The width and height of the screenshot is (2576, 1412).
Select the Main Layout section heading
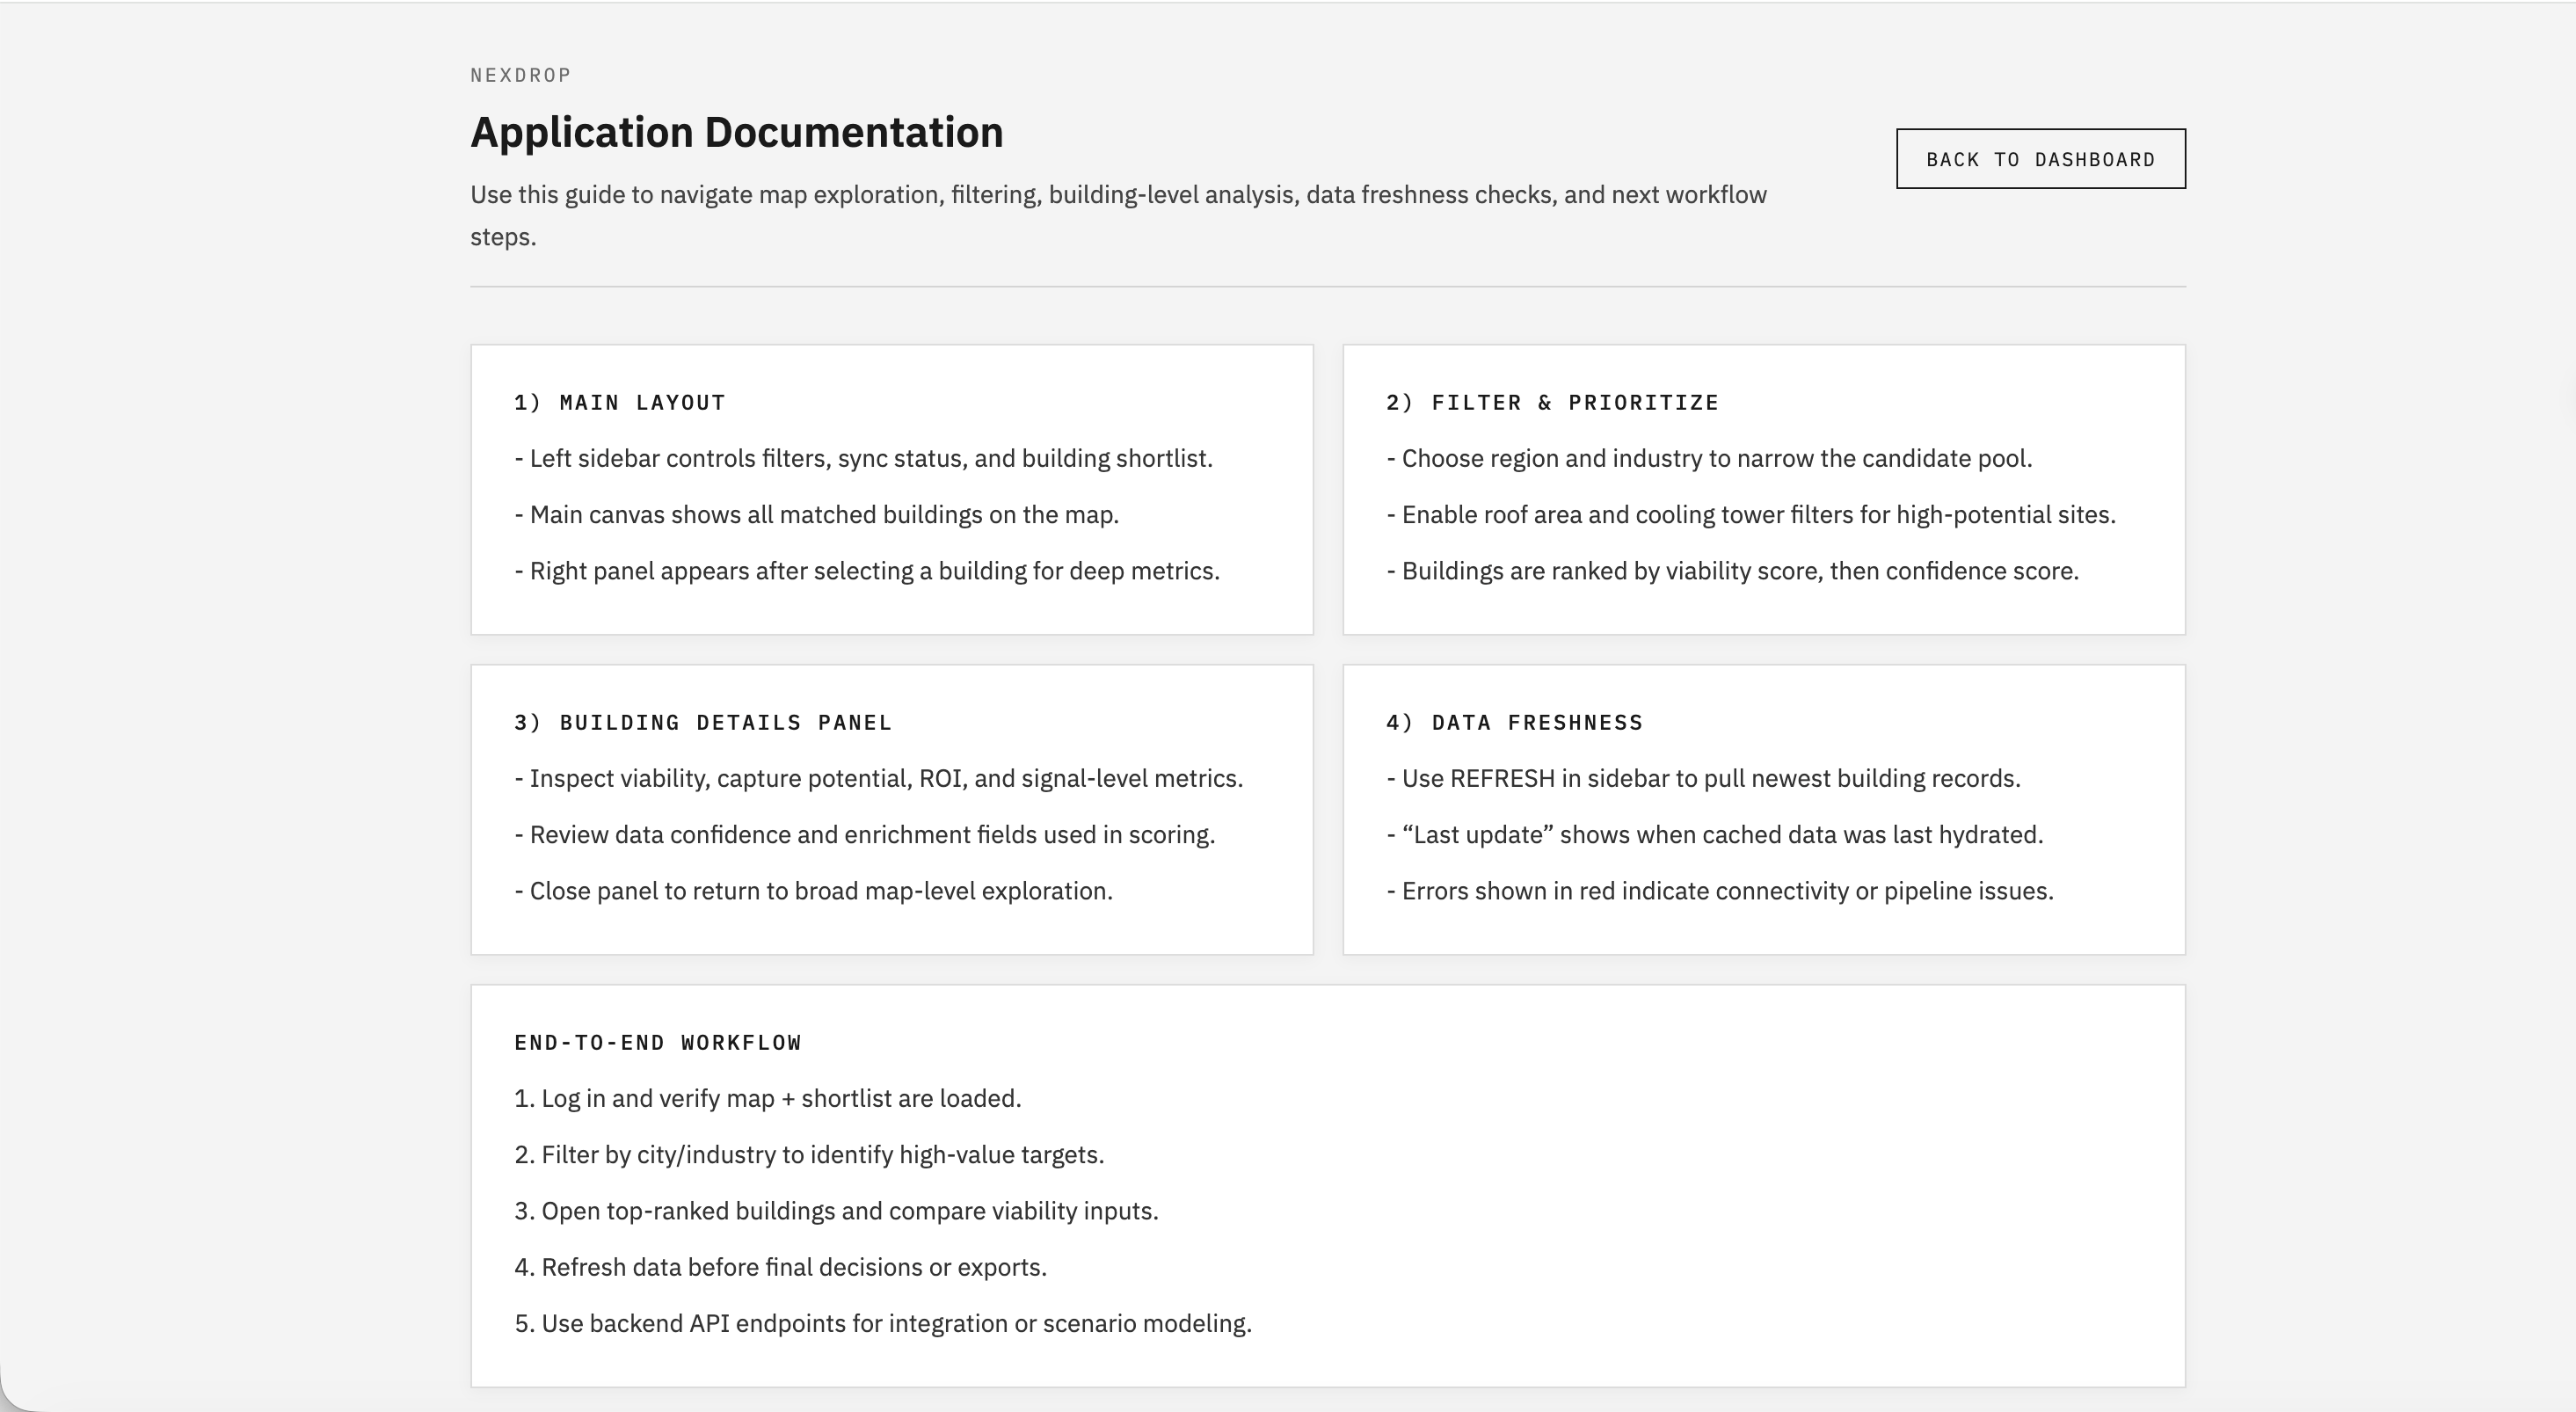[619, 403]
